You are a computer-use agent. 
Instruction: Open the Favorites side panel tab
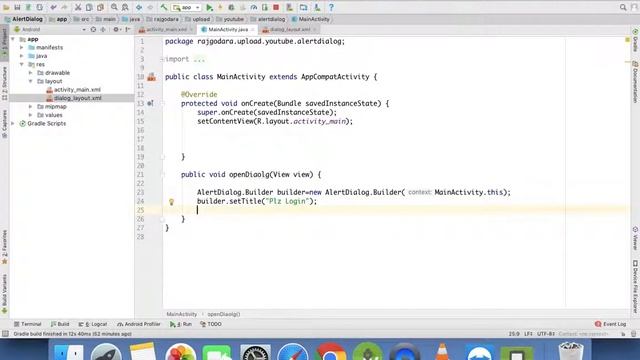(x=4, y=247)
